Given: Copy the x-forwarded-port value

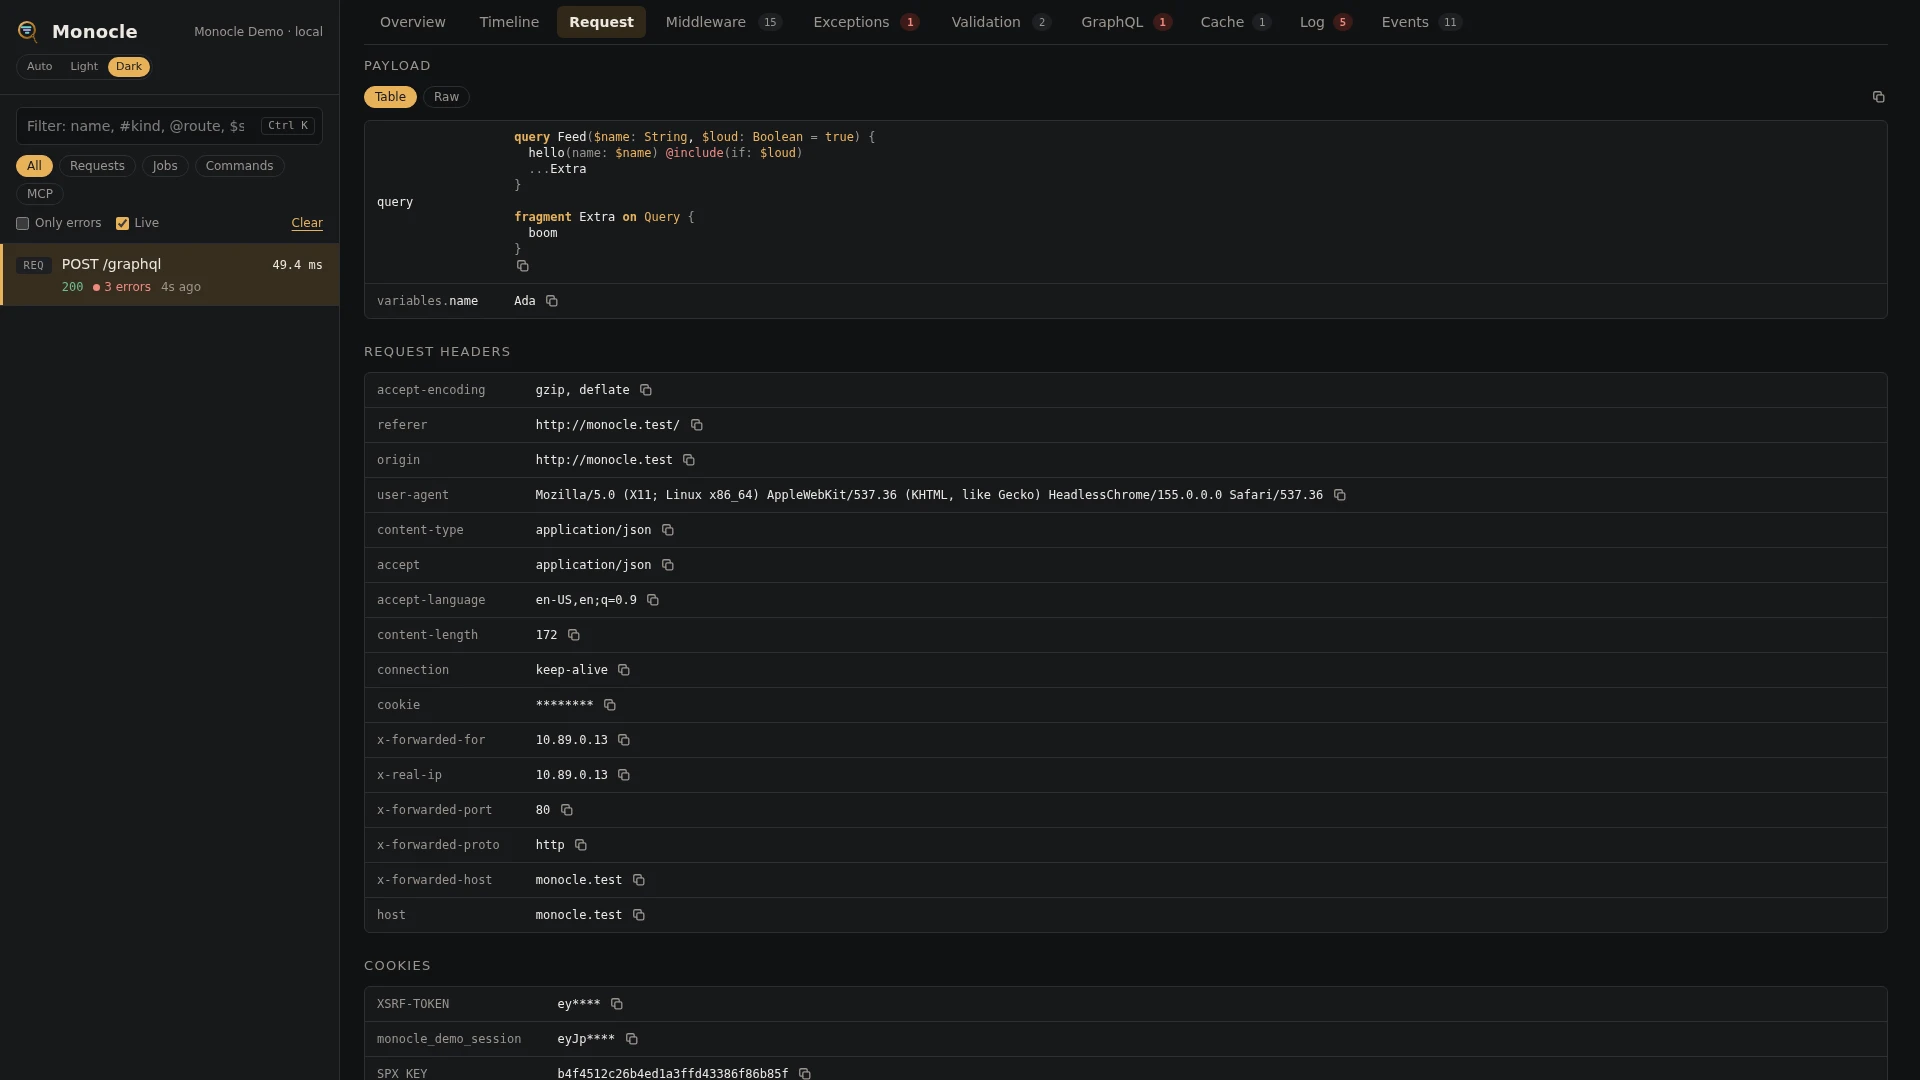Looking at the screenshot, I should [567, 810].
